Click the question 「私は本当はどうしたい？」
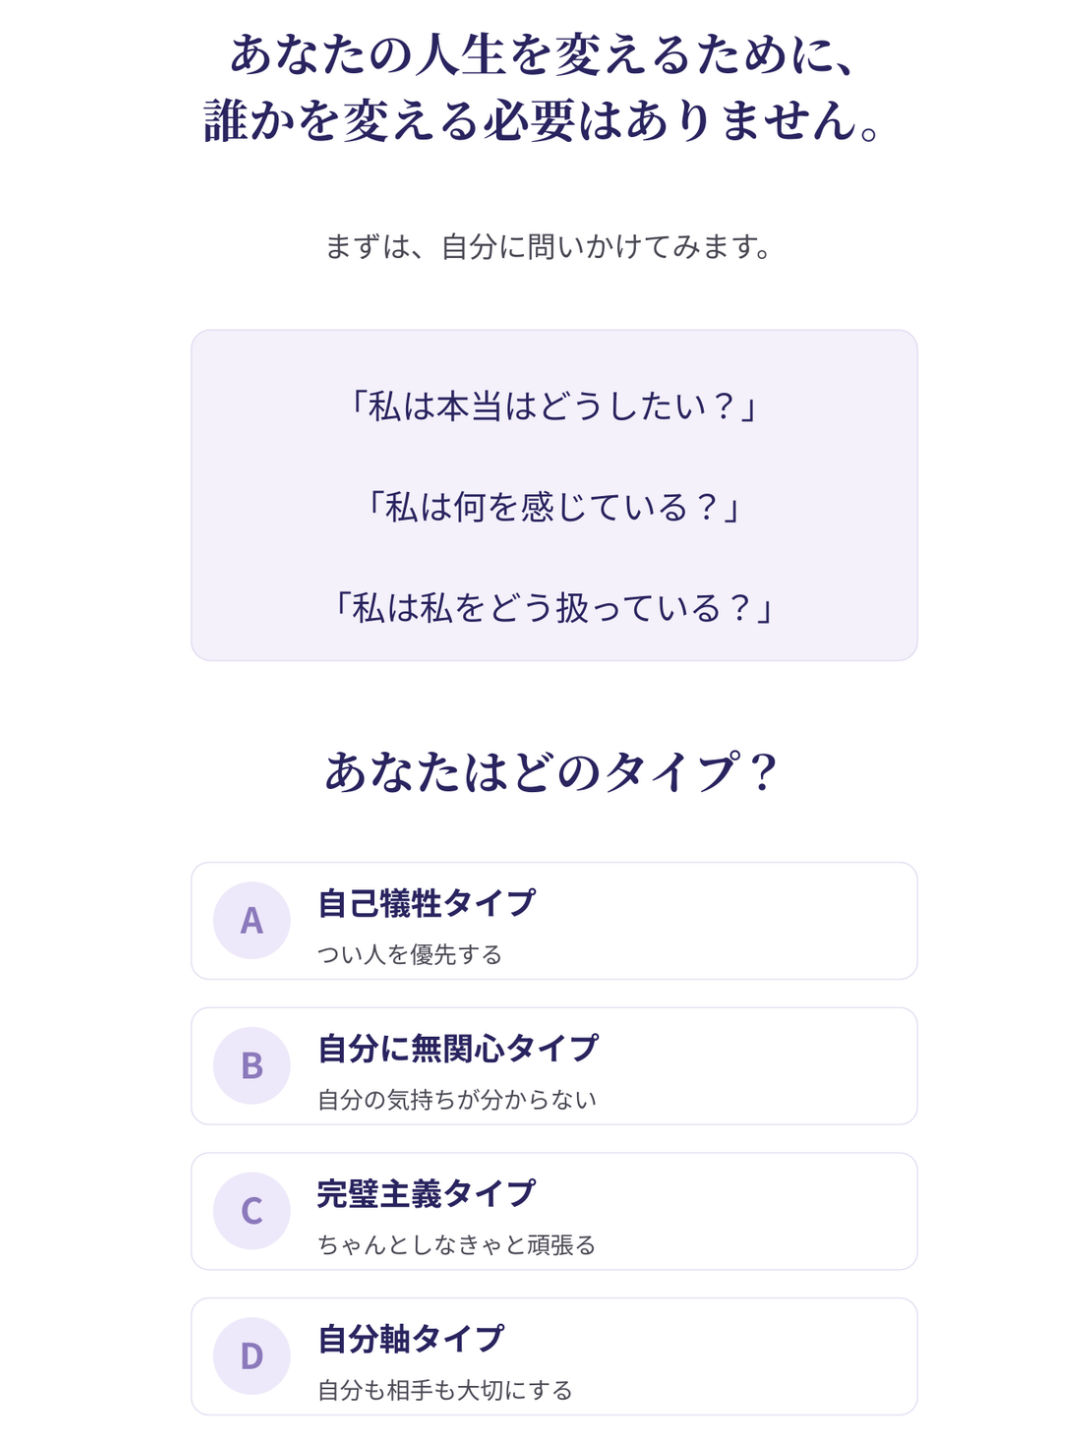 pyautogui.click(x=554, y=406)
